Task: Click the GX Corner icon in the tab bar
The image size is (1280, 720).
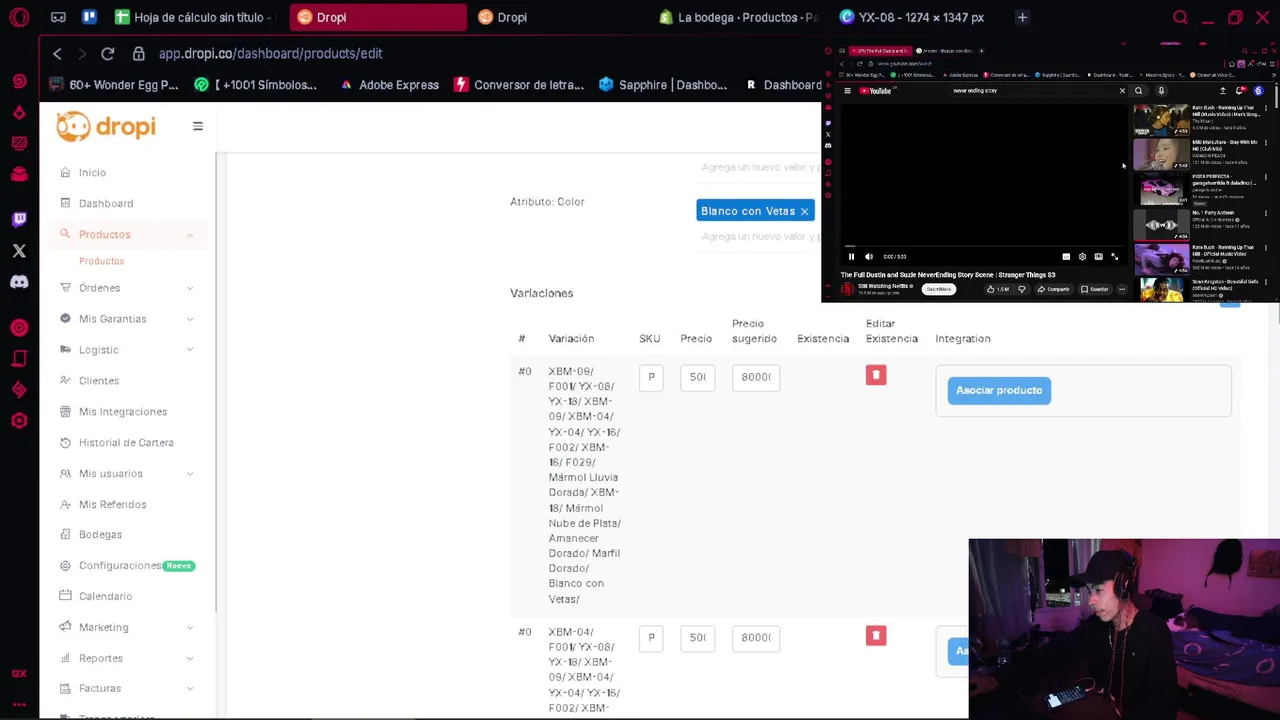Action: (x=58, y=17)
